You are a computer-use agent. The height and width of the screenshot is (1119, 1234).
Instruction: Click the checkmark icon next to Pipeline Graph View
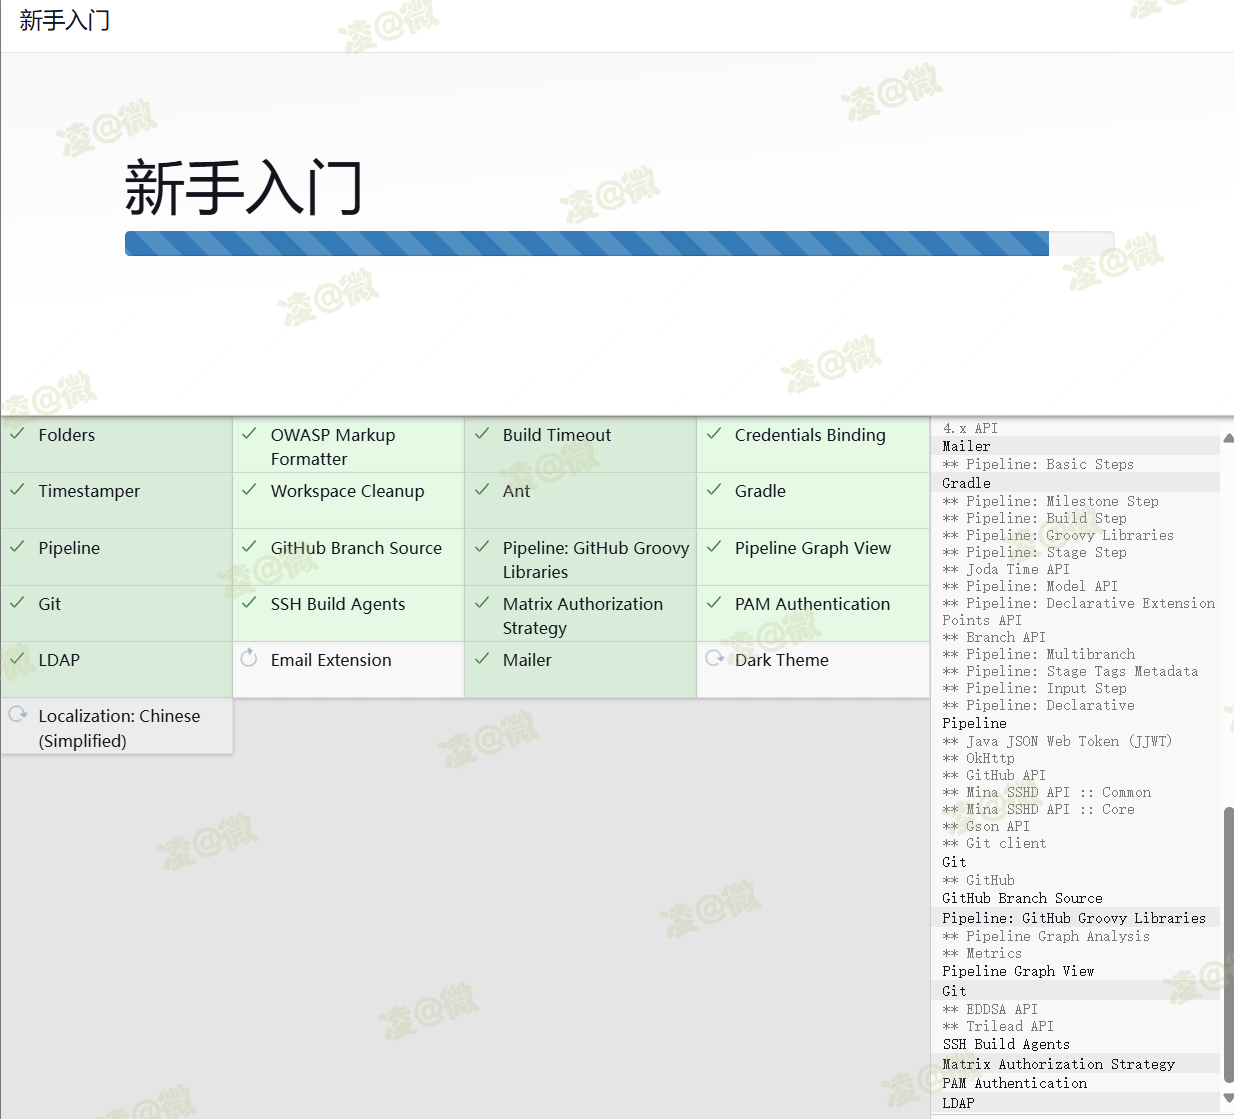tap(714, 547)
